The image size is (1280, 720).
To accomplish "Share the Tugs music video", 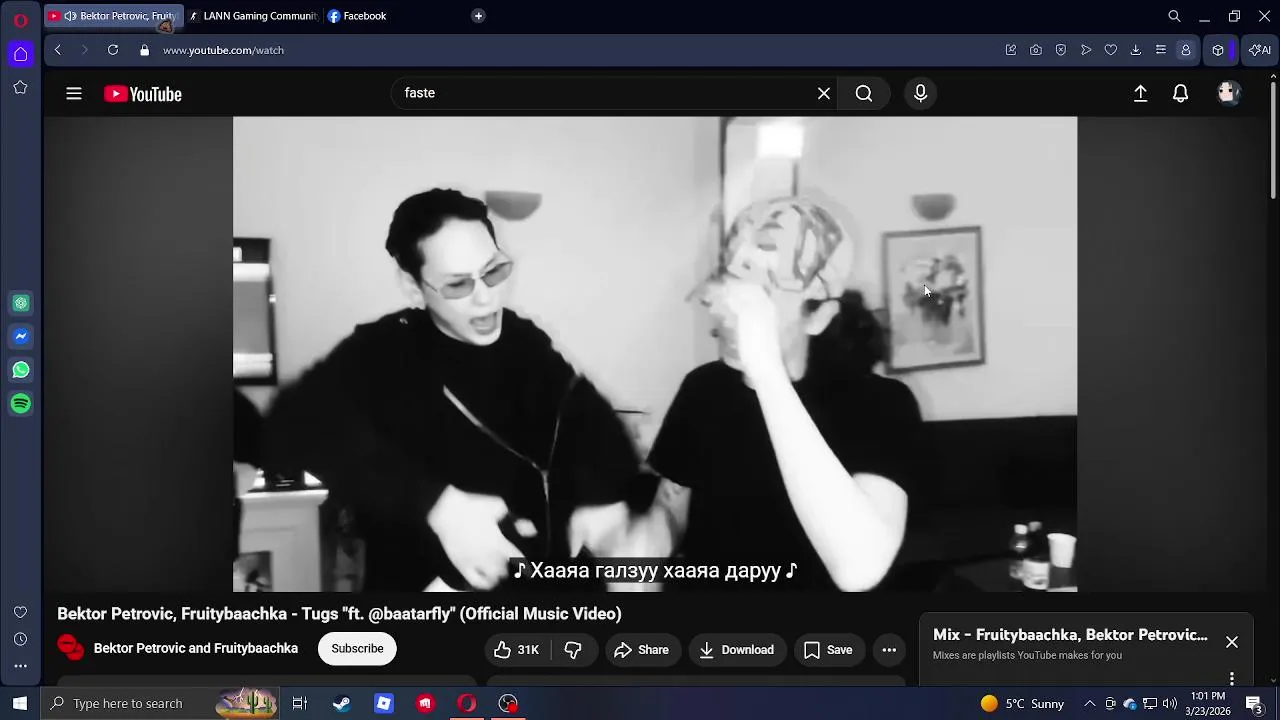I will [641, 650].
